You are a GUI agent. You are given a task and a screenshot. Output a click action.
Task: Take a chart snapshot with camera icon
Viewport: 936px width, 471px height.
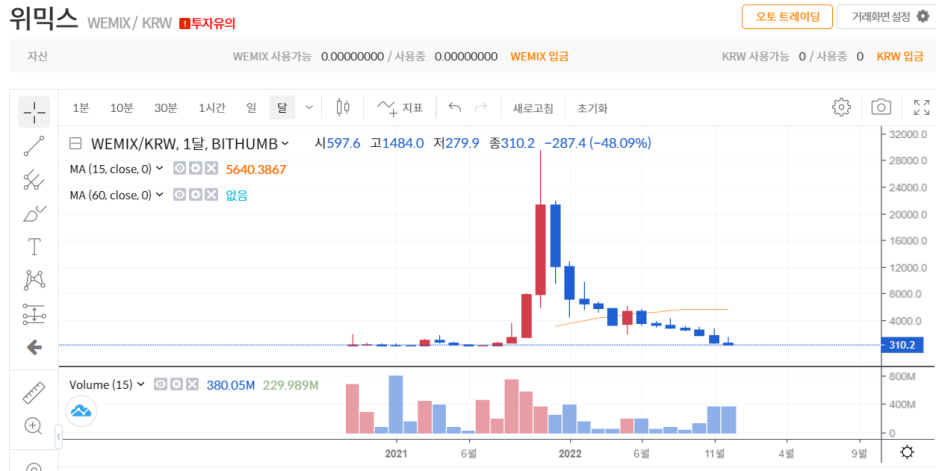[x=881, y=107]
